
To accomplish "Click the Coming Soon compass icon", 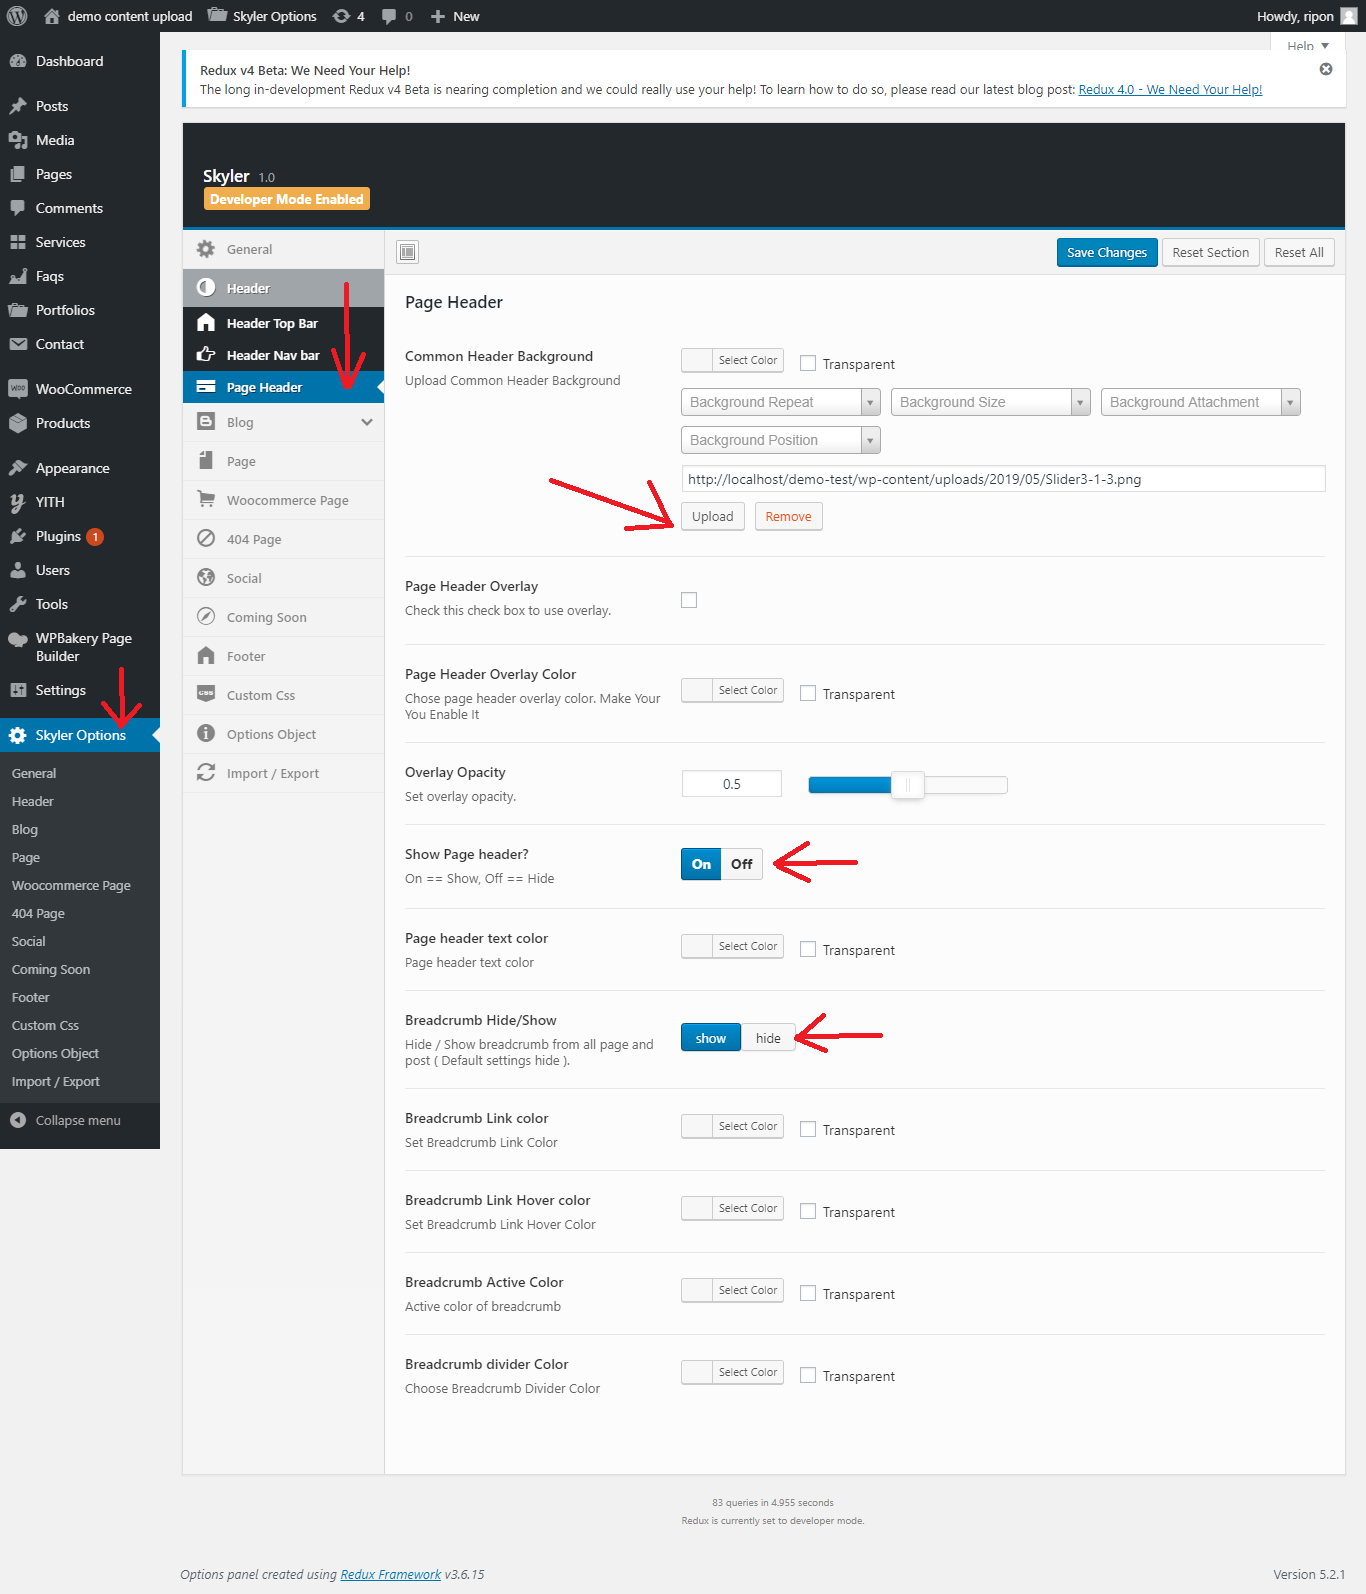I will pos(206,616).
